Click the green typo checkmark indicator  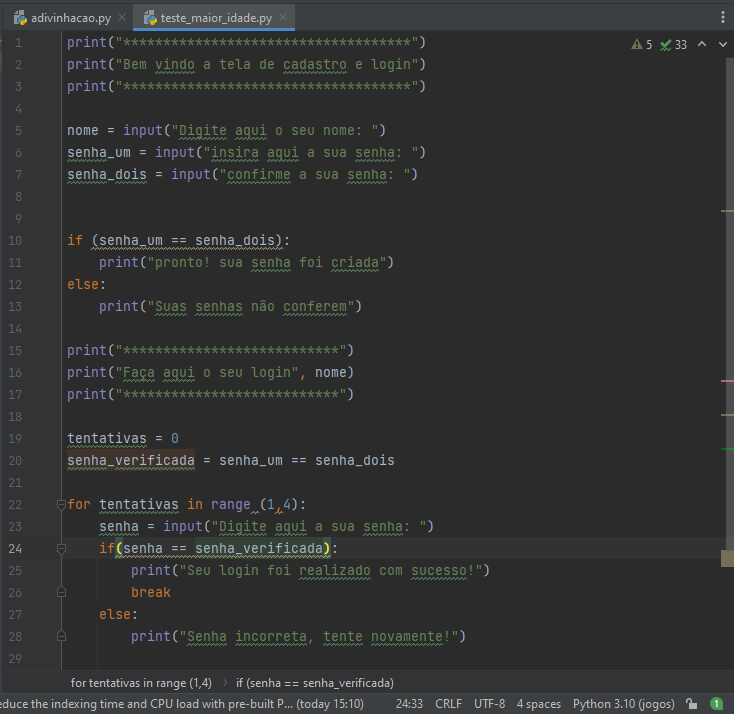665,45
